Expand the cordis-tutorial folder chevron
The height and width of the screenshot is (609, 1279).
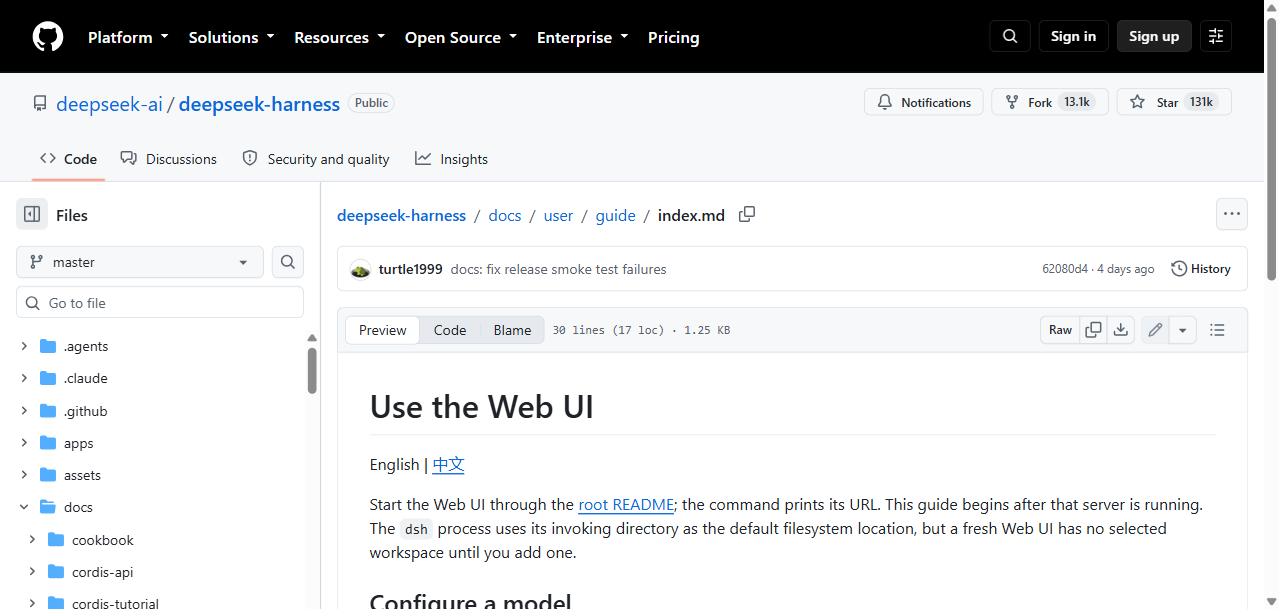click(32, 604)
